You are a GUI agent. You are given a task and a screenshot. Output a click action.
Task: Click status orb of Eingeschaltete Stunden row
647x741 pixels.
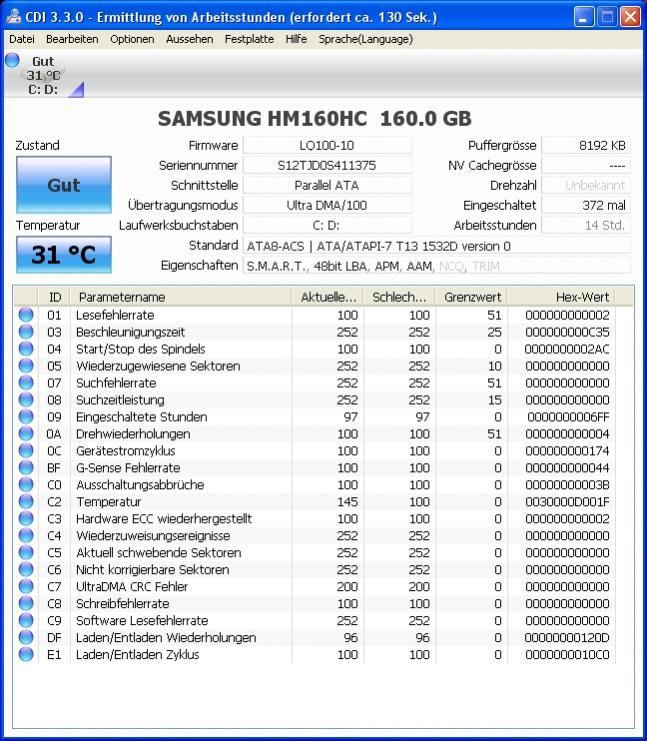tap(26, 417)
